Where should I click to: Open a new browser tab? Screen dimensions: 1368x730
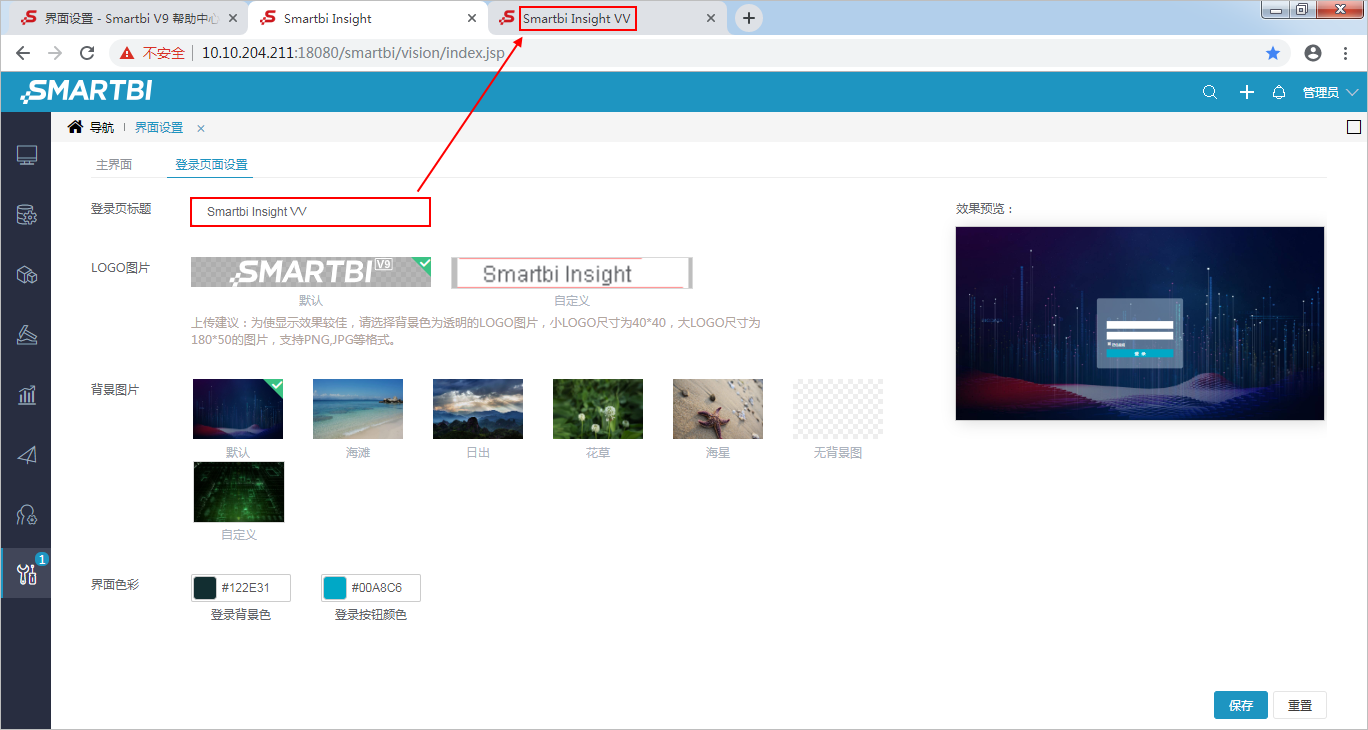click(x=749, y=18)
